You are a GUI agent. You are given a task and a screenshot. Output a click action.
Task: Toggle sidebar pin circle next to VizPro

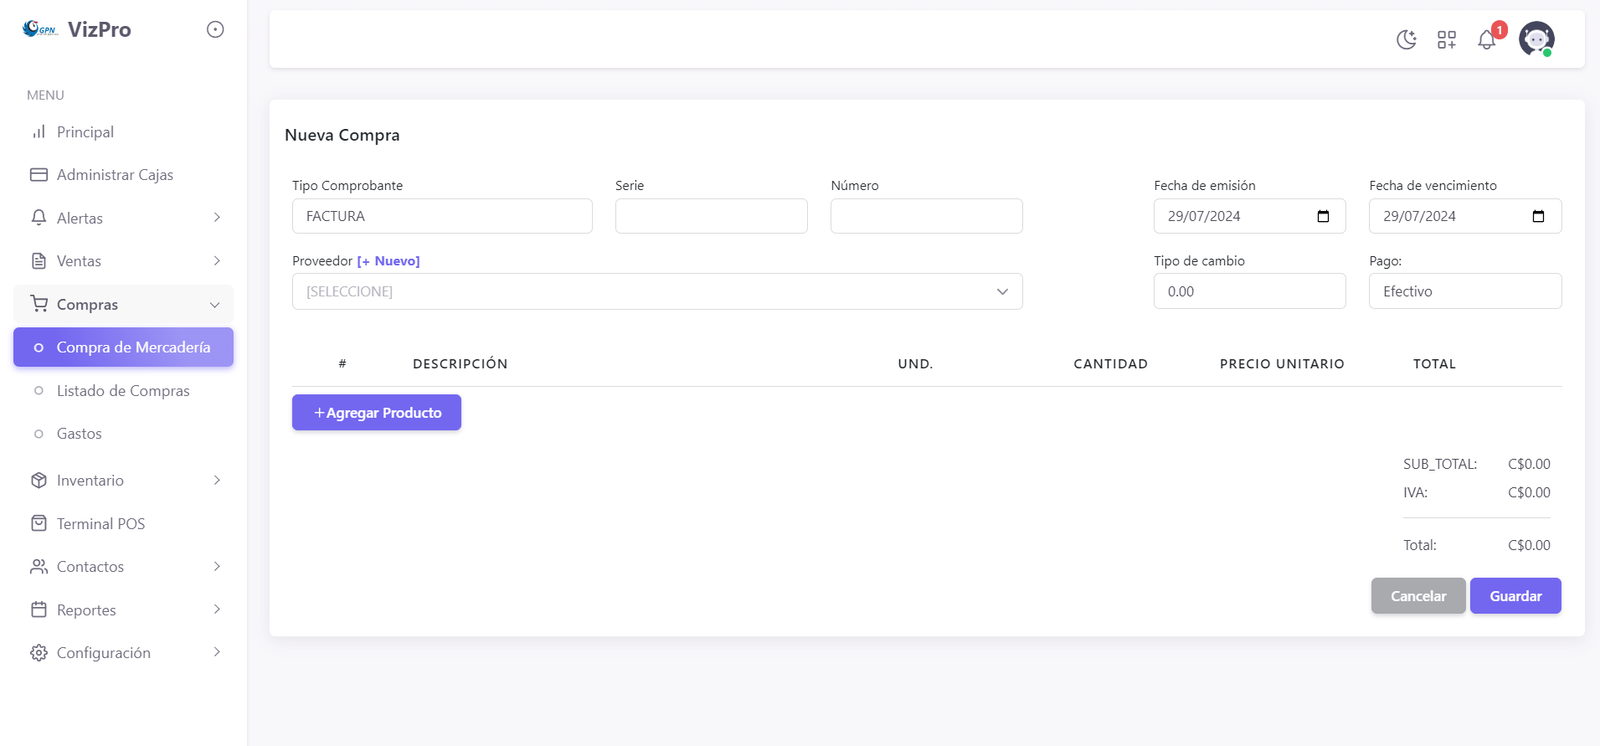(215, 30)
